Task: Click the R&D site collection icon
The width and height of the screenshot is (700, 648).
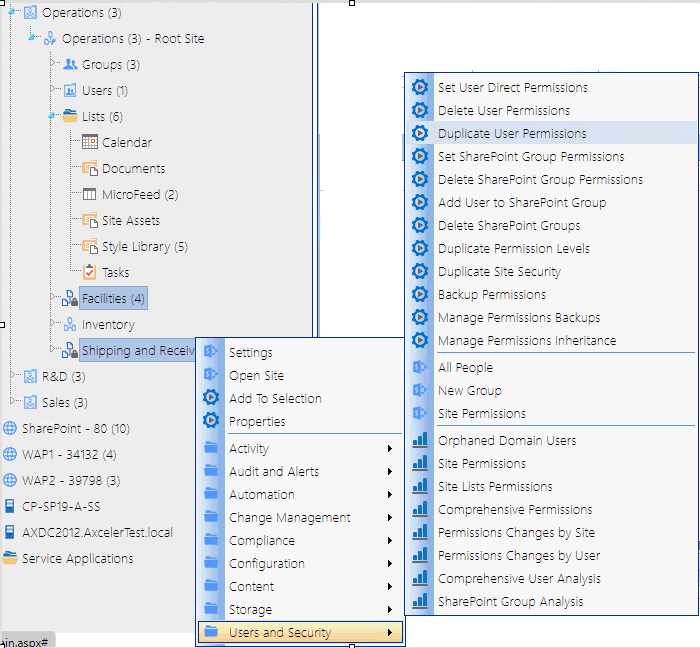Action: (30, 376)
